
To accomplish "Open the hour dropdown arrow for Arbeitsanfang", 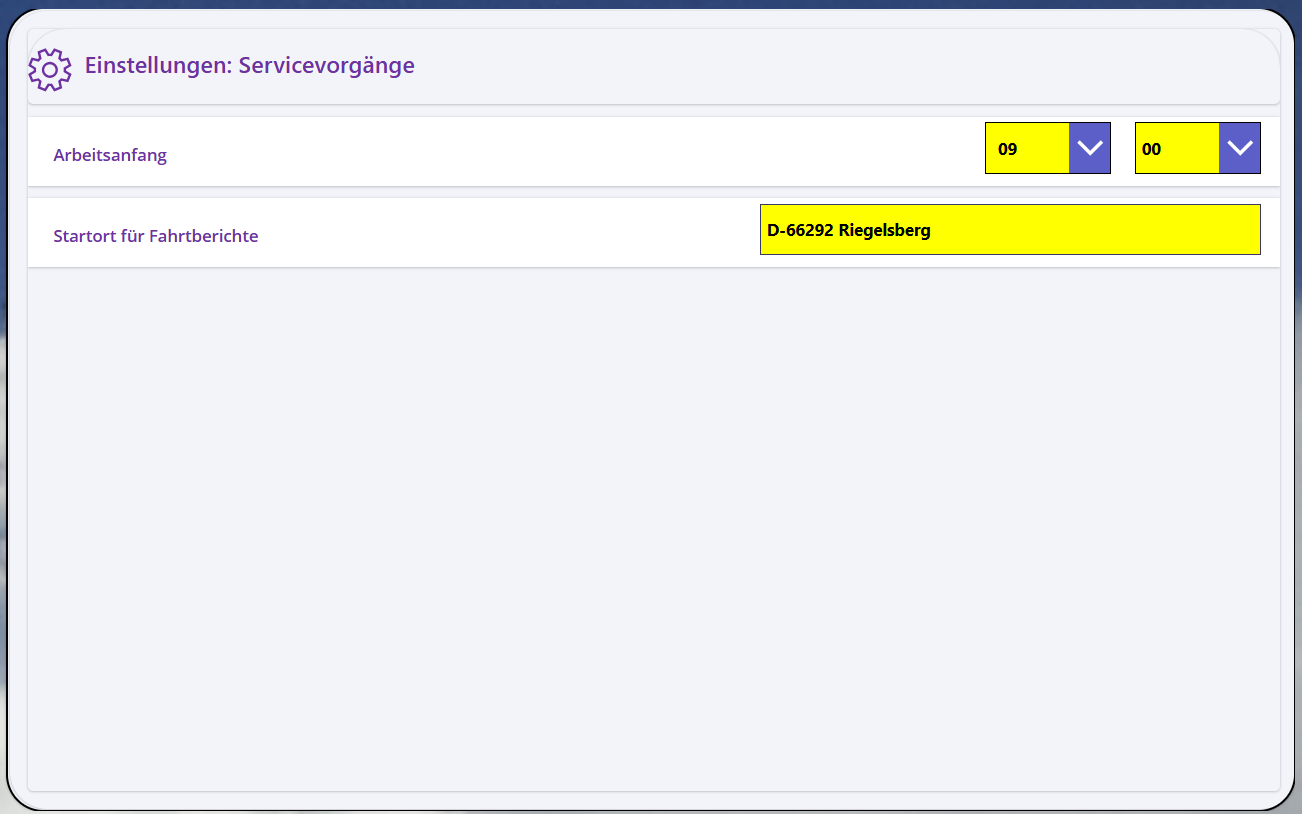I will tap(1089, 148).
